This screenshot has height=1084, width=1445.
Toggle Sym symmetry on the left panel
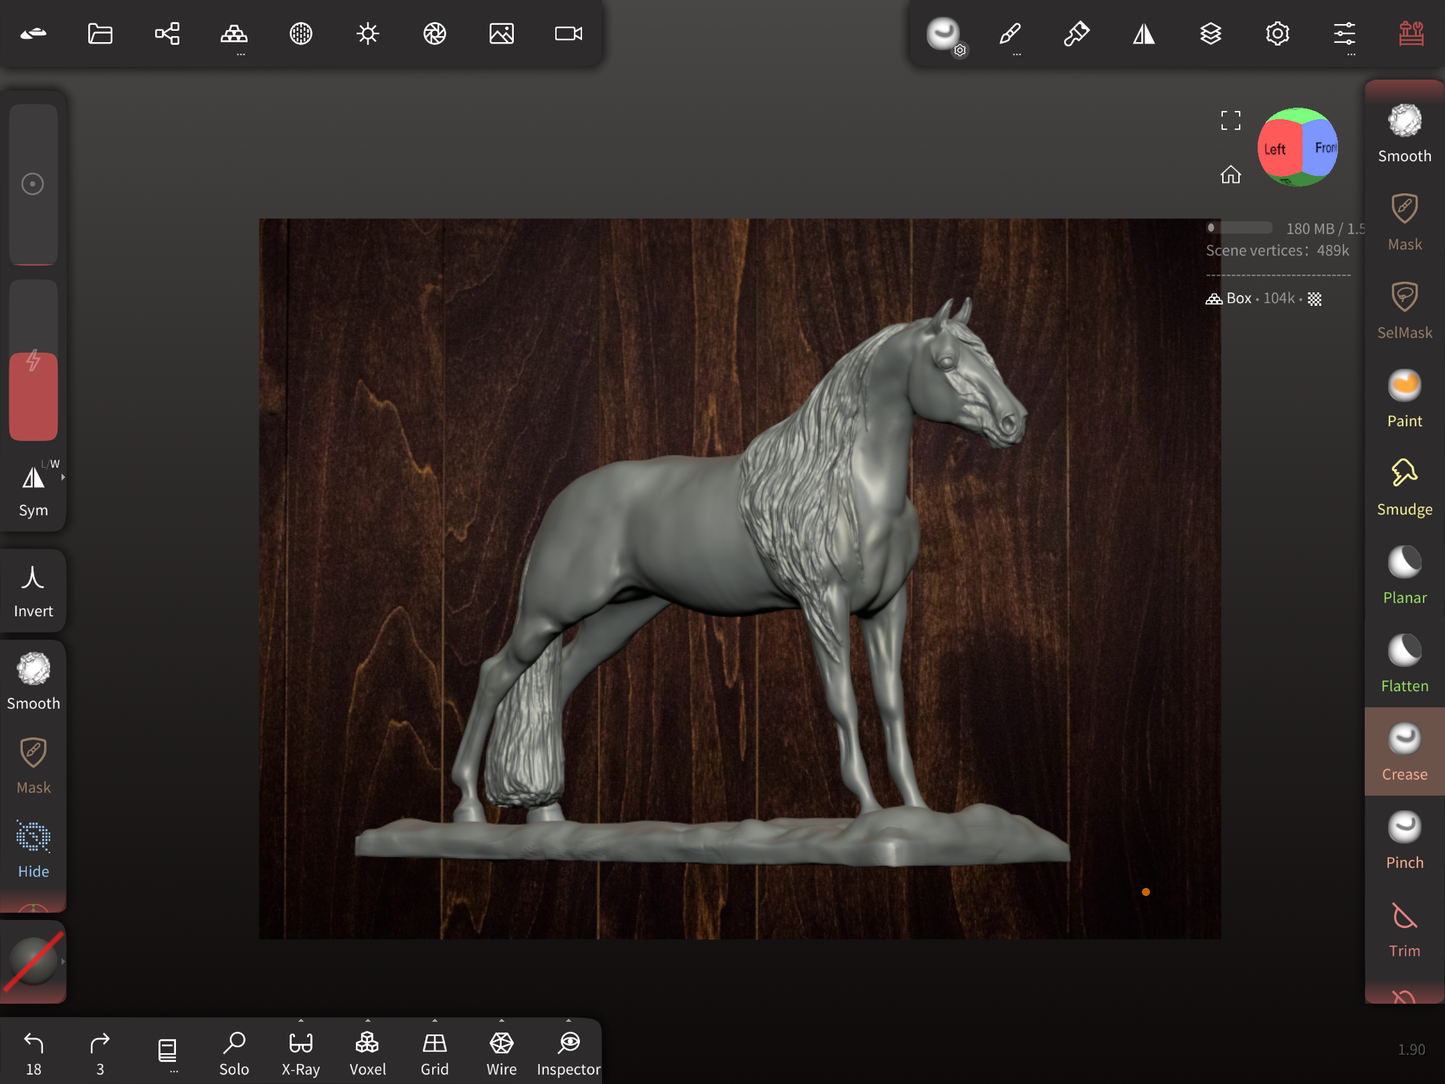[x=33, y=490]
